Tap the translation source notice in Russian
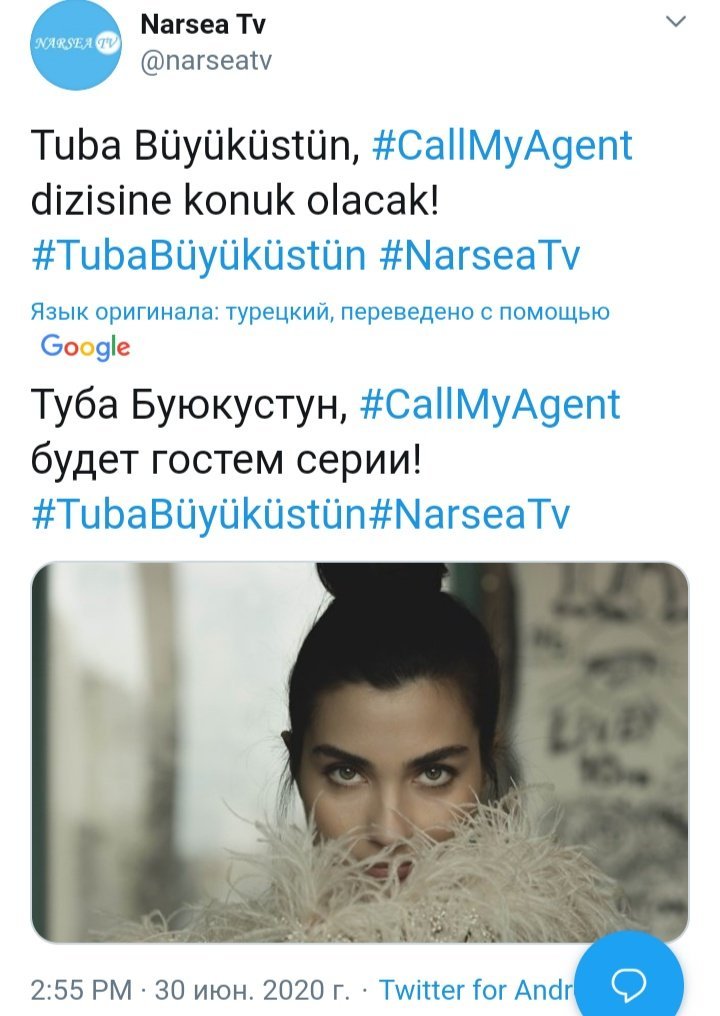Screen dimensions: 720x1016 point(320,312)
